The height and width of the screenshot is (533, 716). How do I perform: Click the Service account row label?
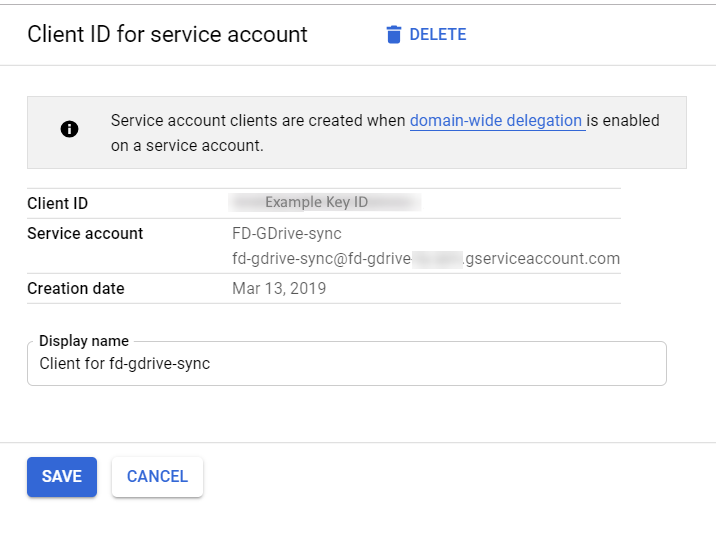(x=85, y=234)
